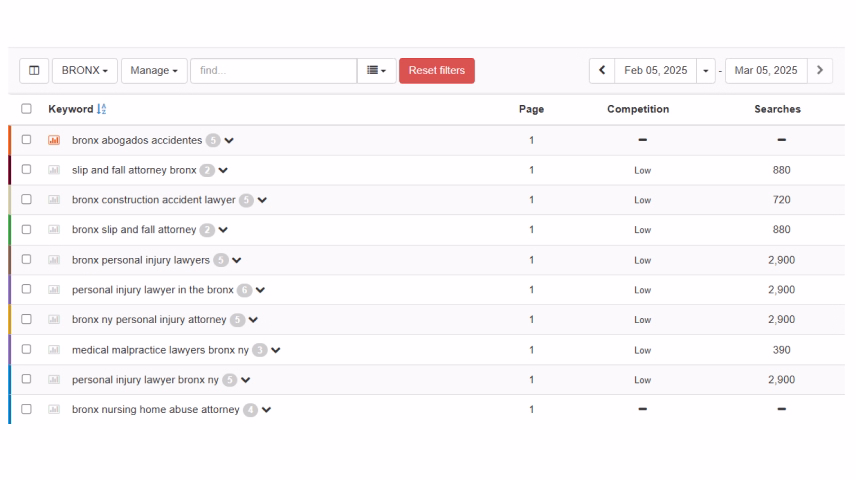The height and width of the screenshot is (480, 856).
Task: Sort by Searches column header
Action: 777,109
